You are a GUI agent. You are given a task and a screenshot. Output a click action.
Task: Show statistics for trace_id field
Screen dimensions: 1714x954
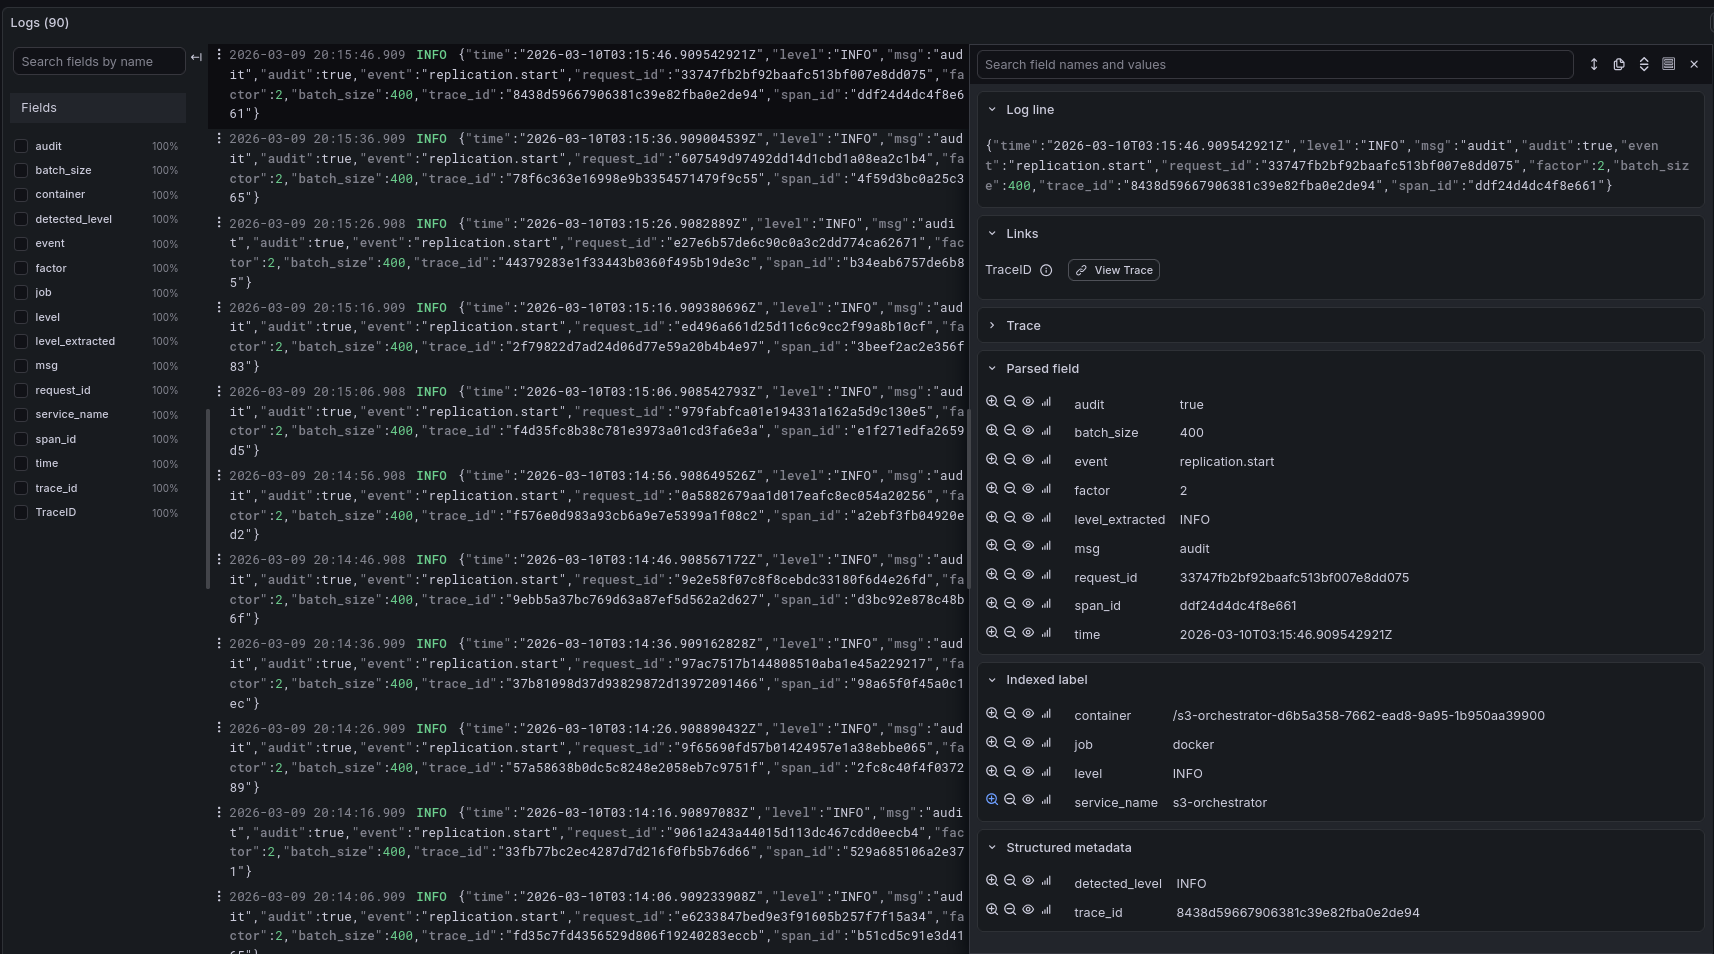[x=1046, y=909]
